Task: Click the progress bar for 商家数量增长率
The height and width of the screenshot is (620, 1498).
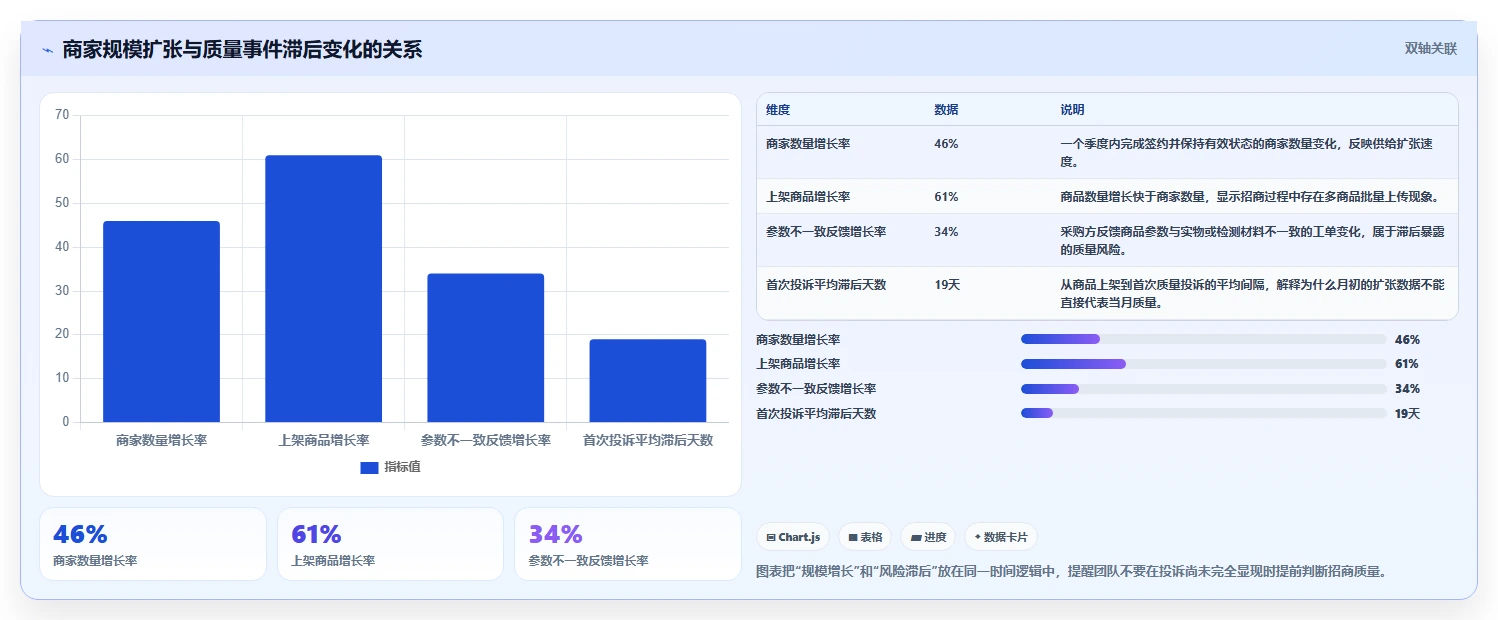Action: point(1203,340)
